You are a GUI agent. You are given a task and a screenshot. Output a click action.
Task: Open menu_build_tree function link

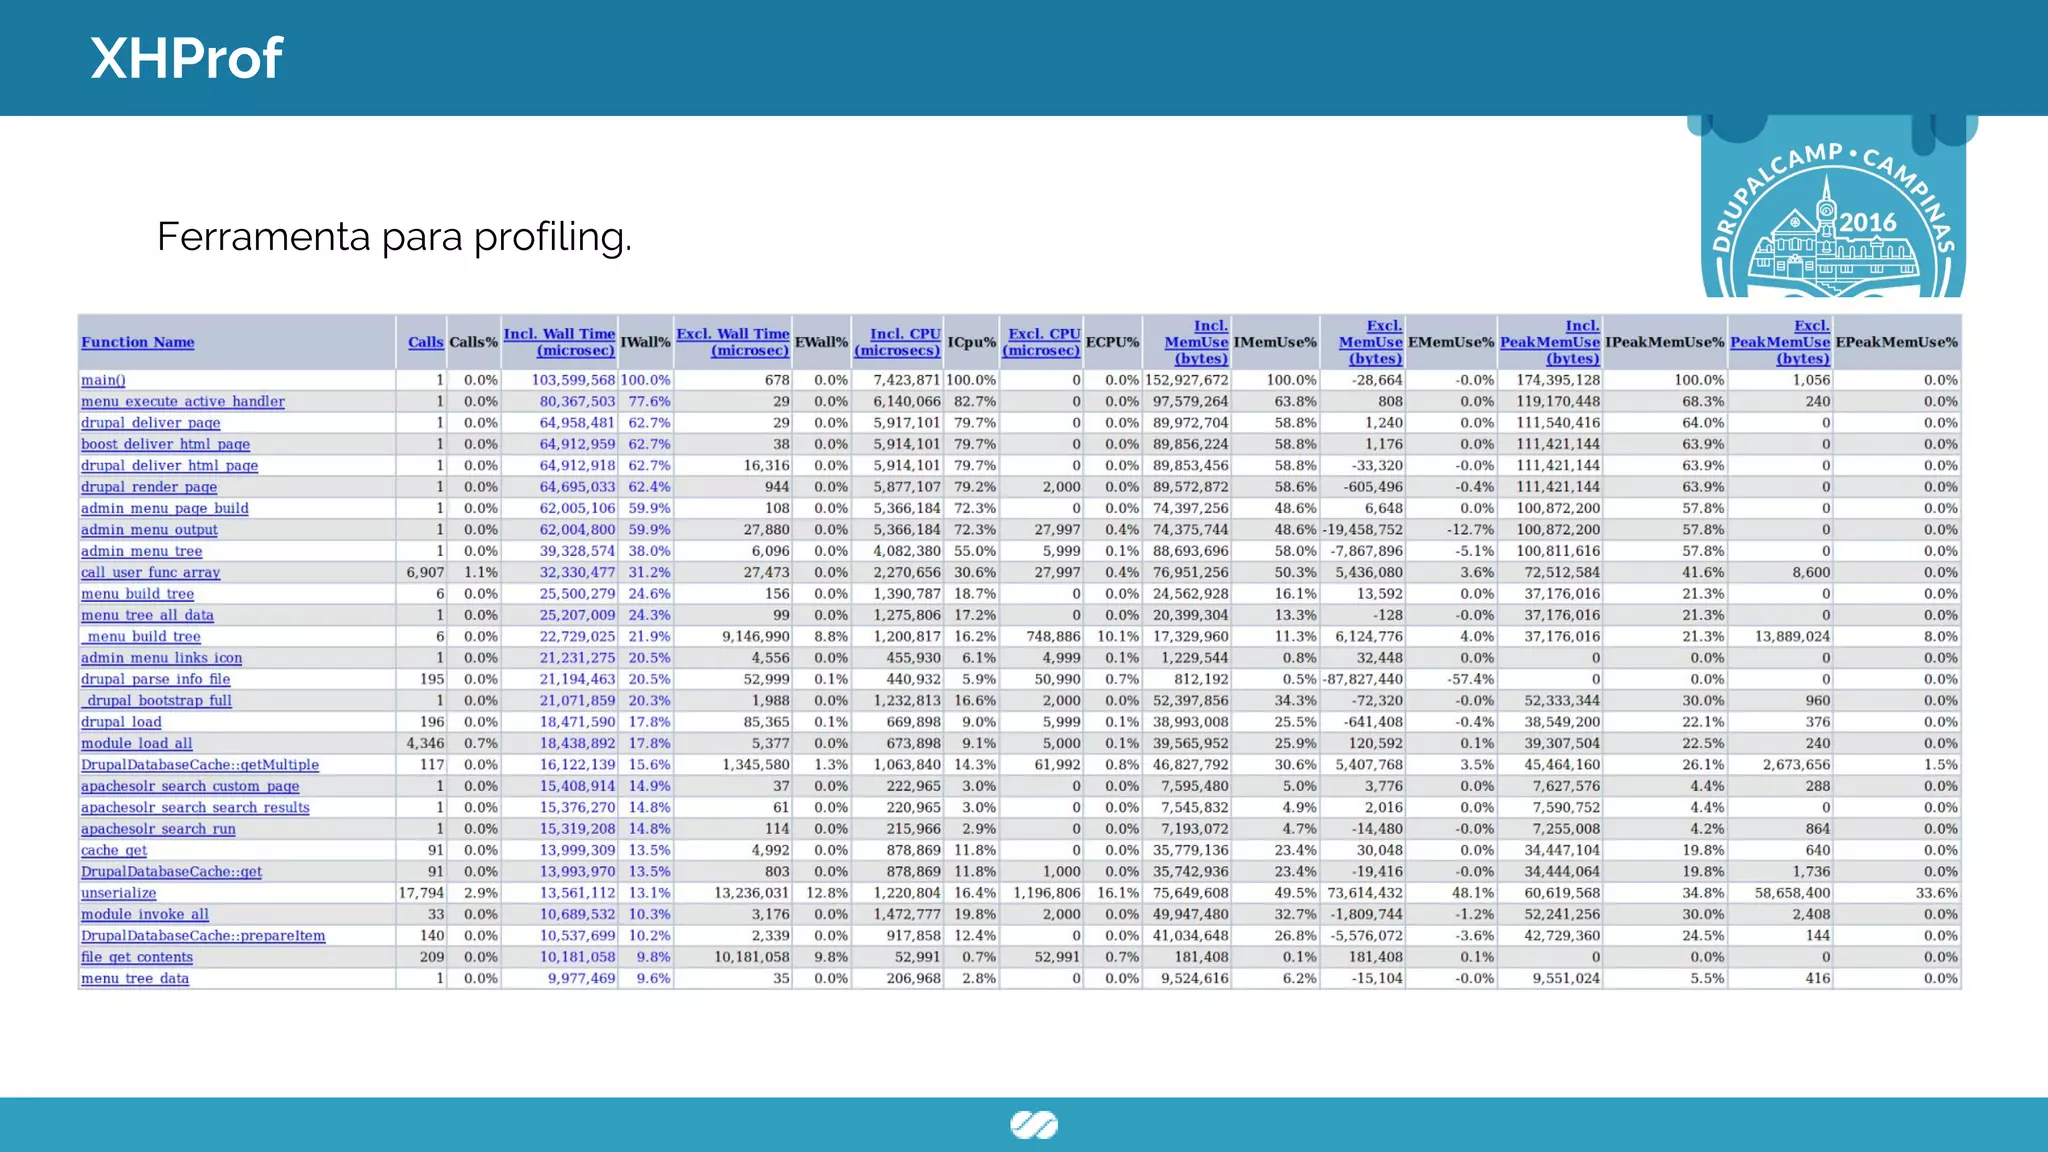tap(138, 594)
